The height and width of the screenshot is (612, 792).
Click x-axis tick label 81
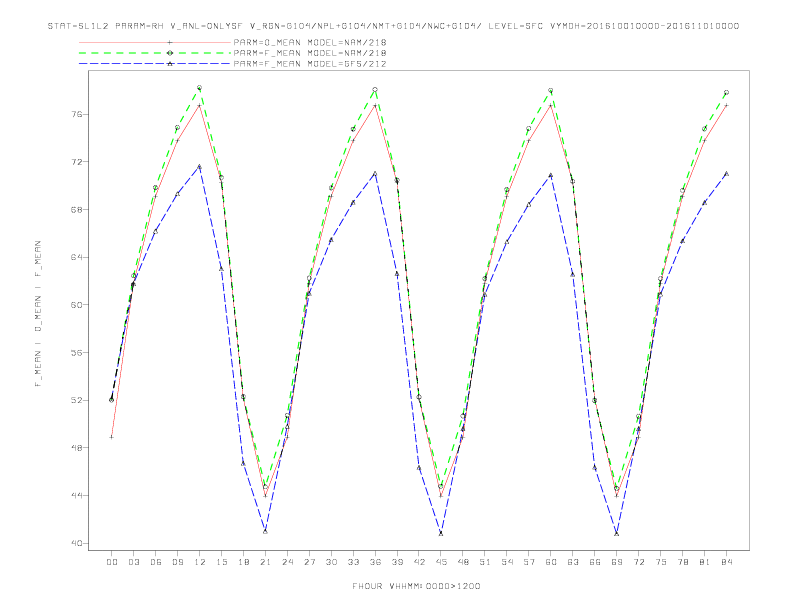[x=705, y=562]
